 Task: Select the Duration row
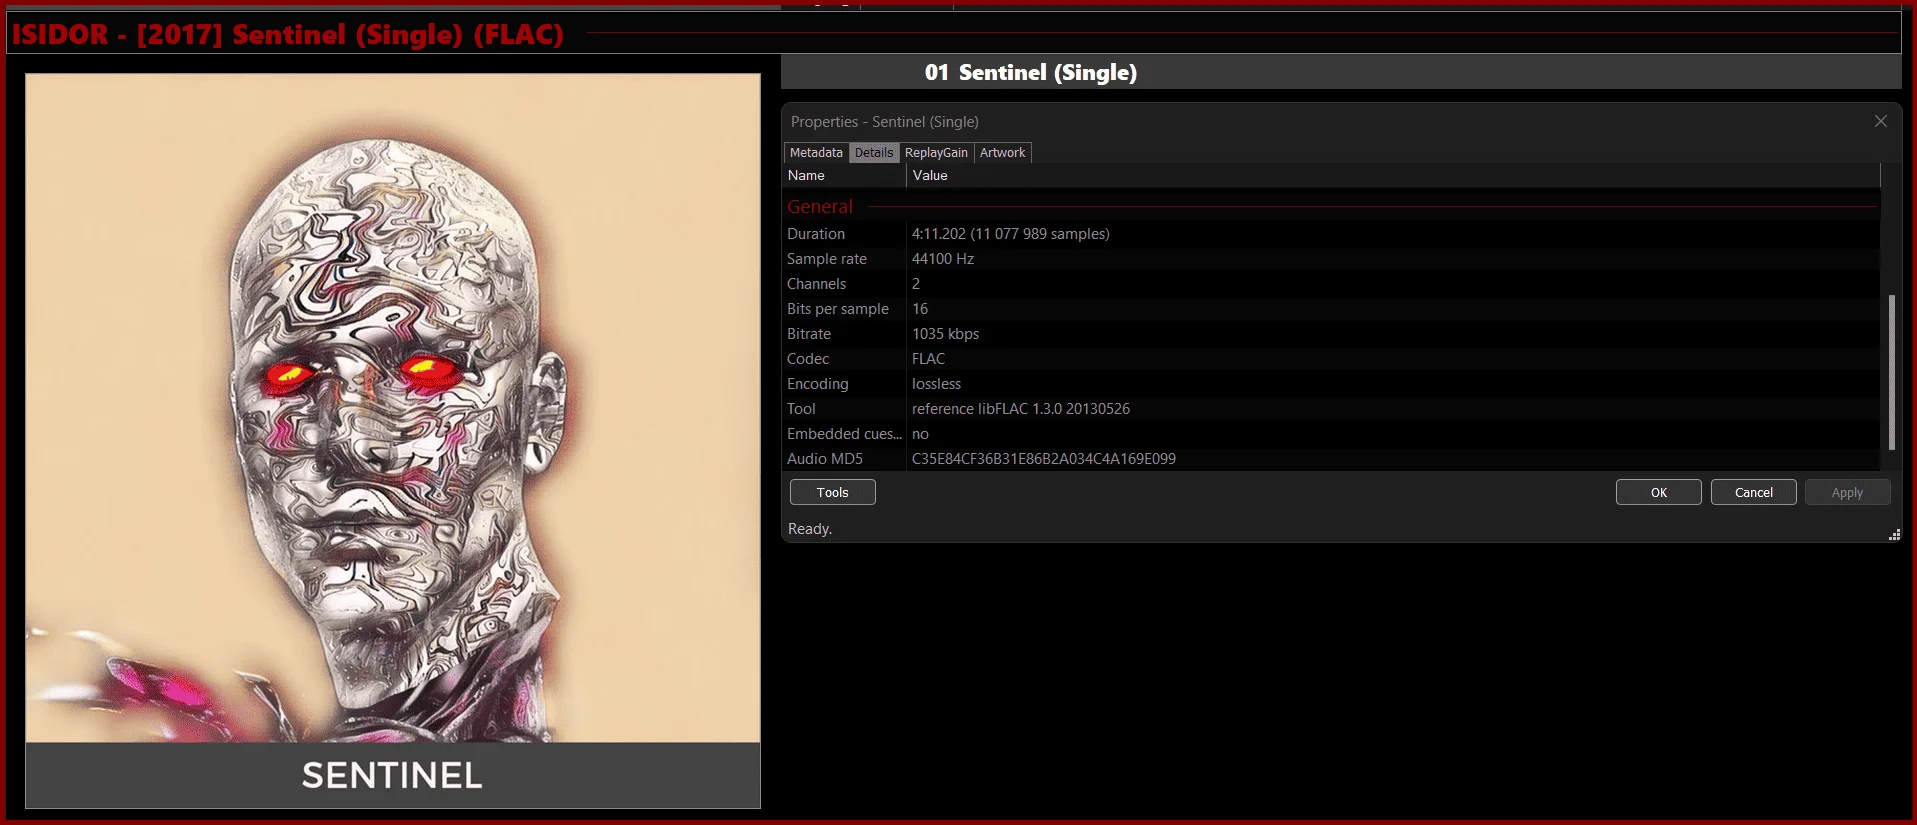(1331, 233)
